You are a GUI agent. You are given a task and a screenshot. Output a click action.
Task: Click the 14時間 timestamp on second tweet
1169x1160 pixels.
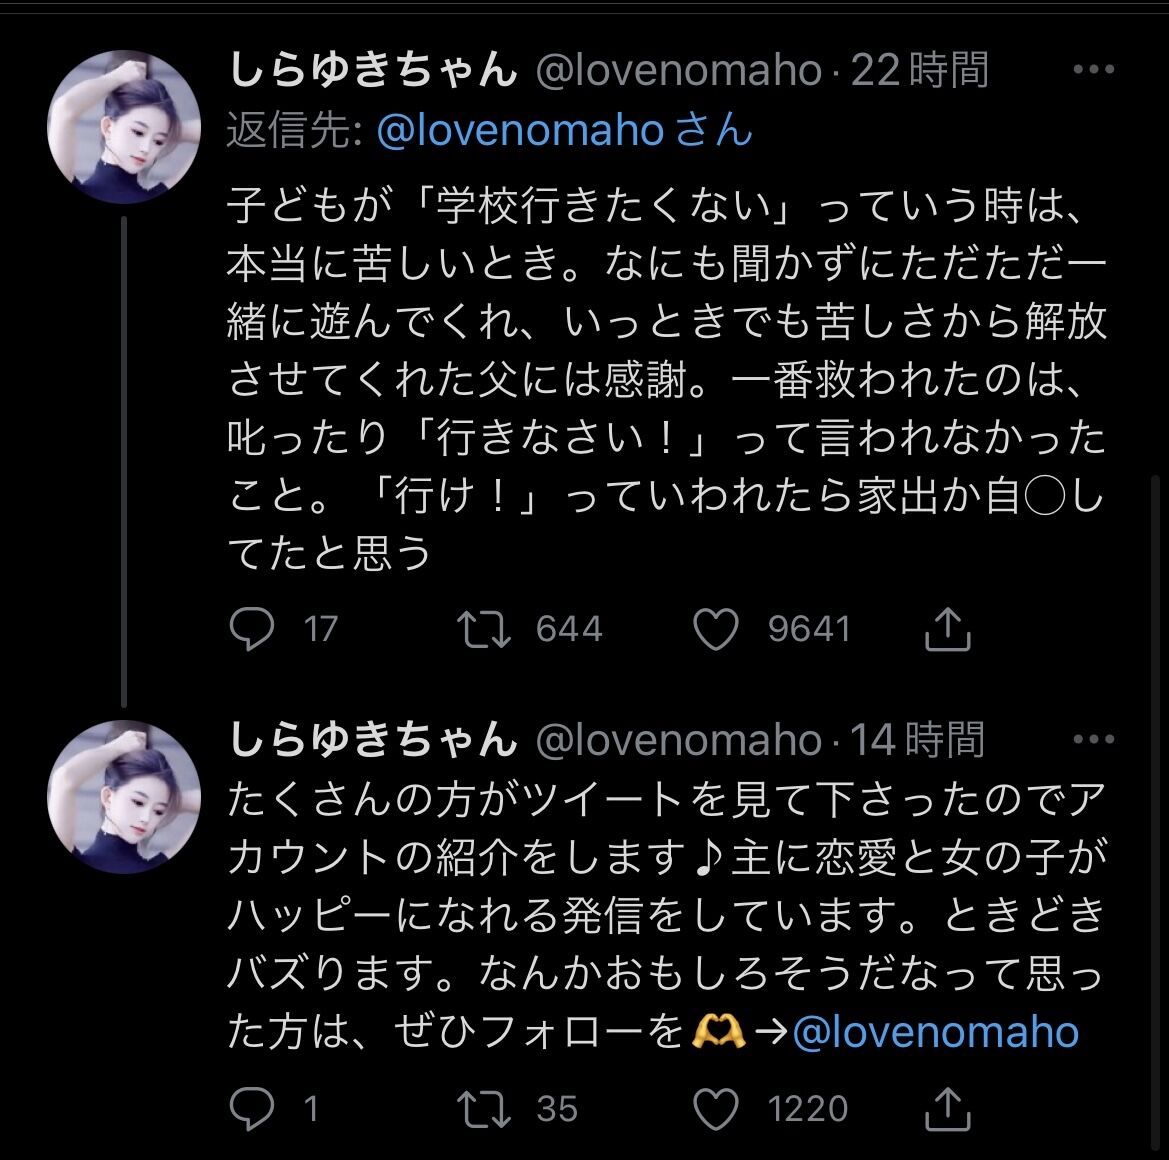click(x=917, y=740)
